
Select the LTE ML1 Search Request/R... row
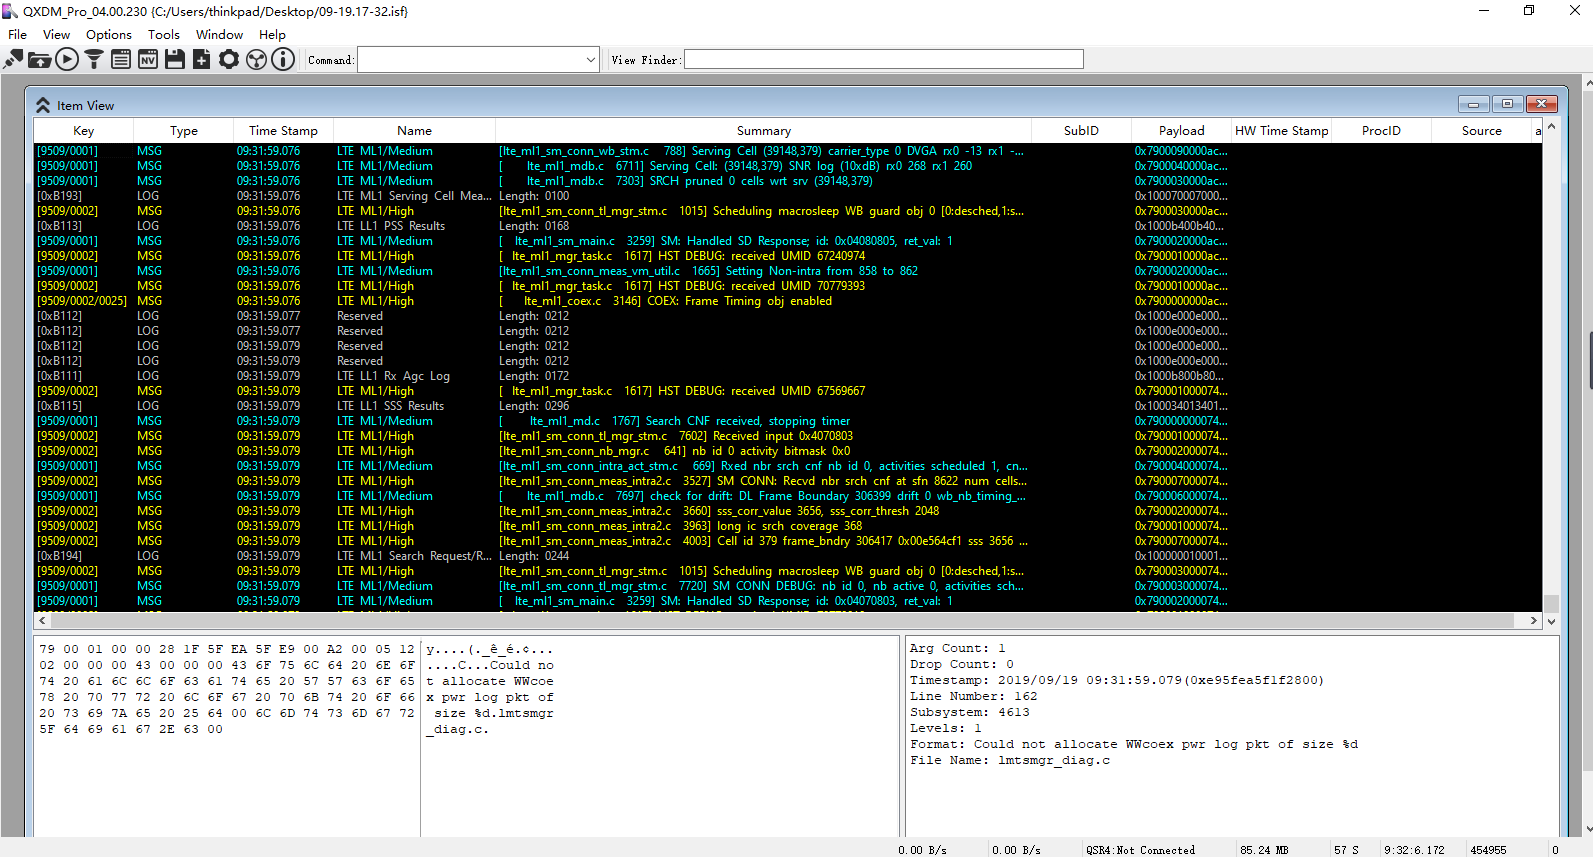tap(788, 556)
